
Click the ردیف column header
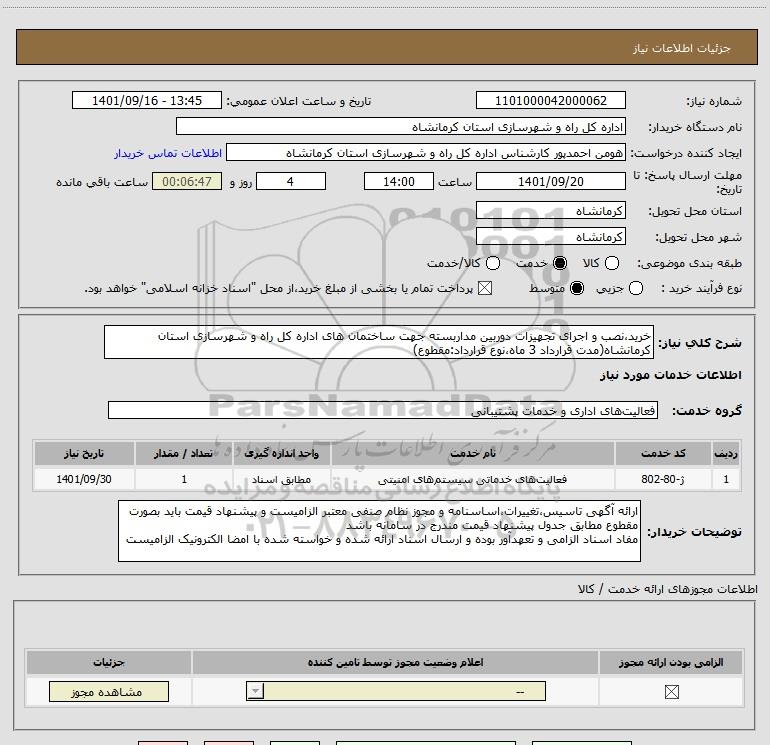coord(726,453)
